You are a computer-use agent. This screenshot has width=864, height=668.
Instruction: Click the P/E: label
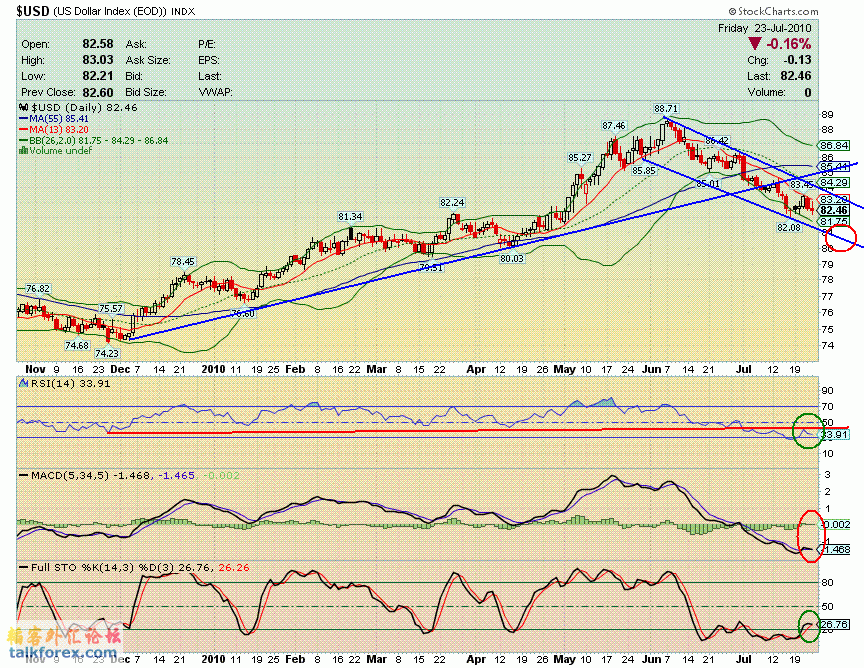207,45
